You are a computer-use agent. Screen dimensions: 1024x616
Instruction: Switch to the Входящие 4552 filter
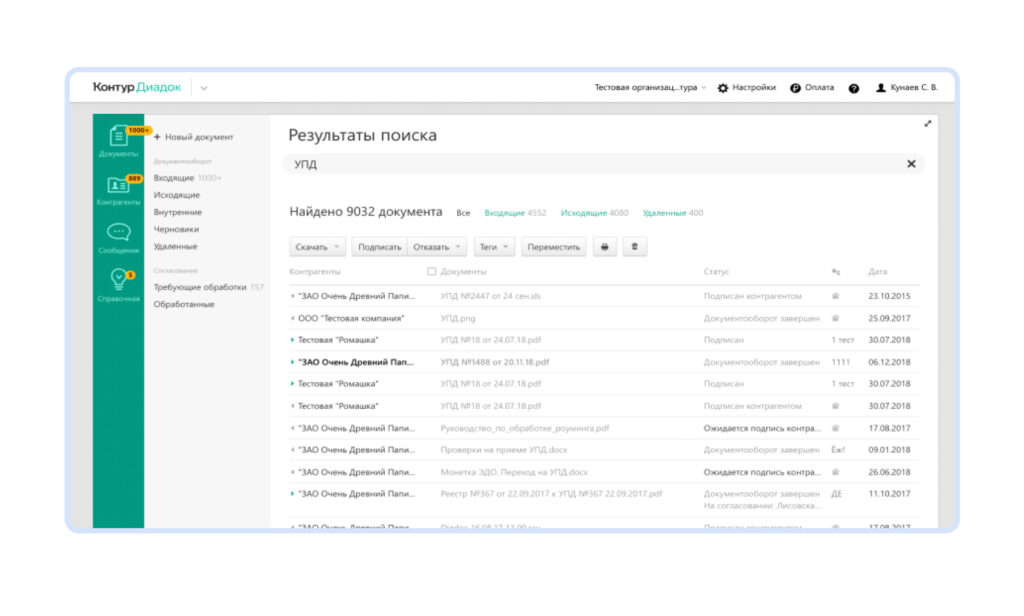[x=506, y=213]
